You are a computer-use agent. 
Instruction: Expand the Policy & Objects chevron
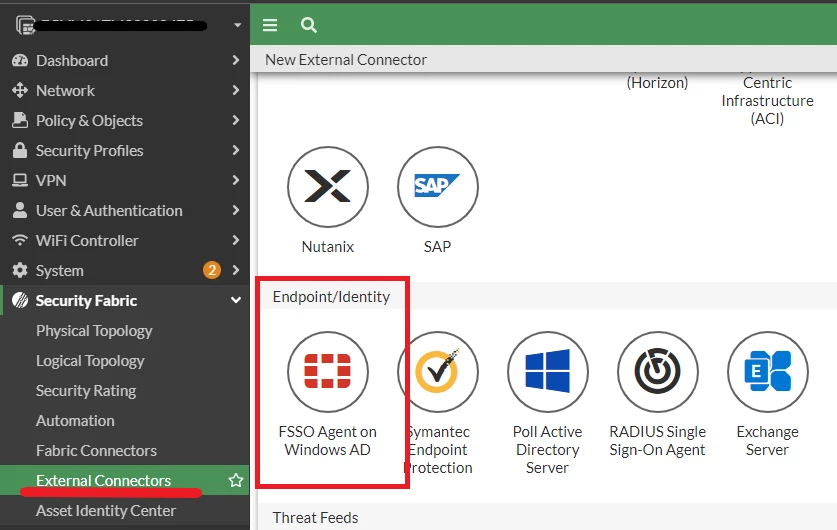pos(236,120)
